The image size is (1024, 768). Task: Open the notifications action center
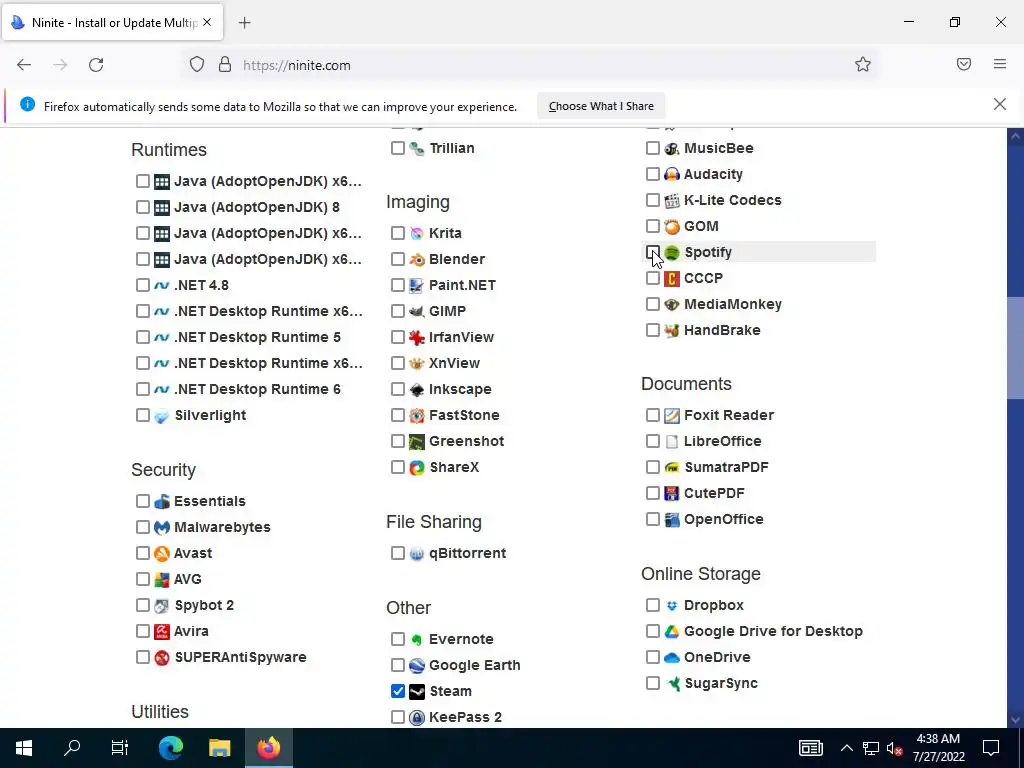[991, 748]
